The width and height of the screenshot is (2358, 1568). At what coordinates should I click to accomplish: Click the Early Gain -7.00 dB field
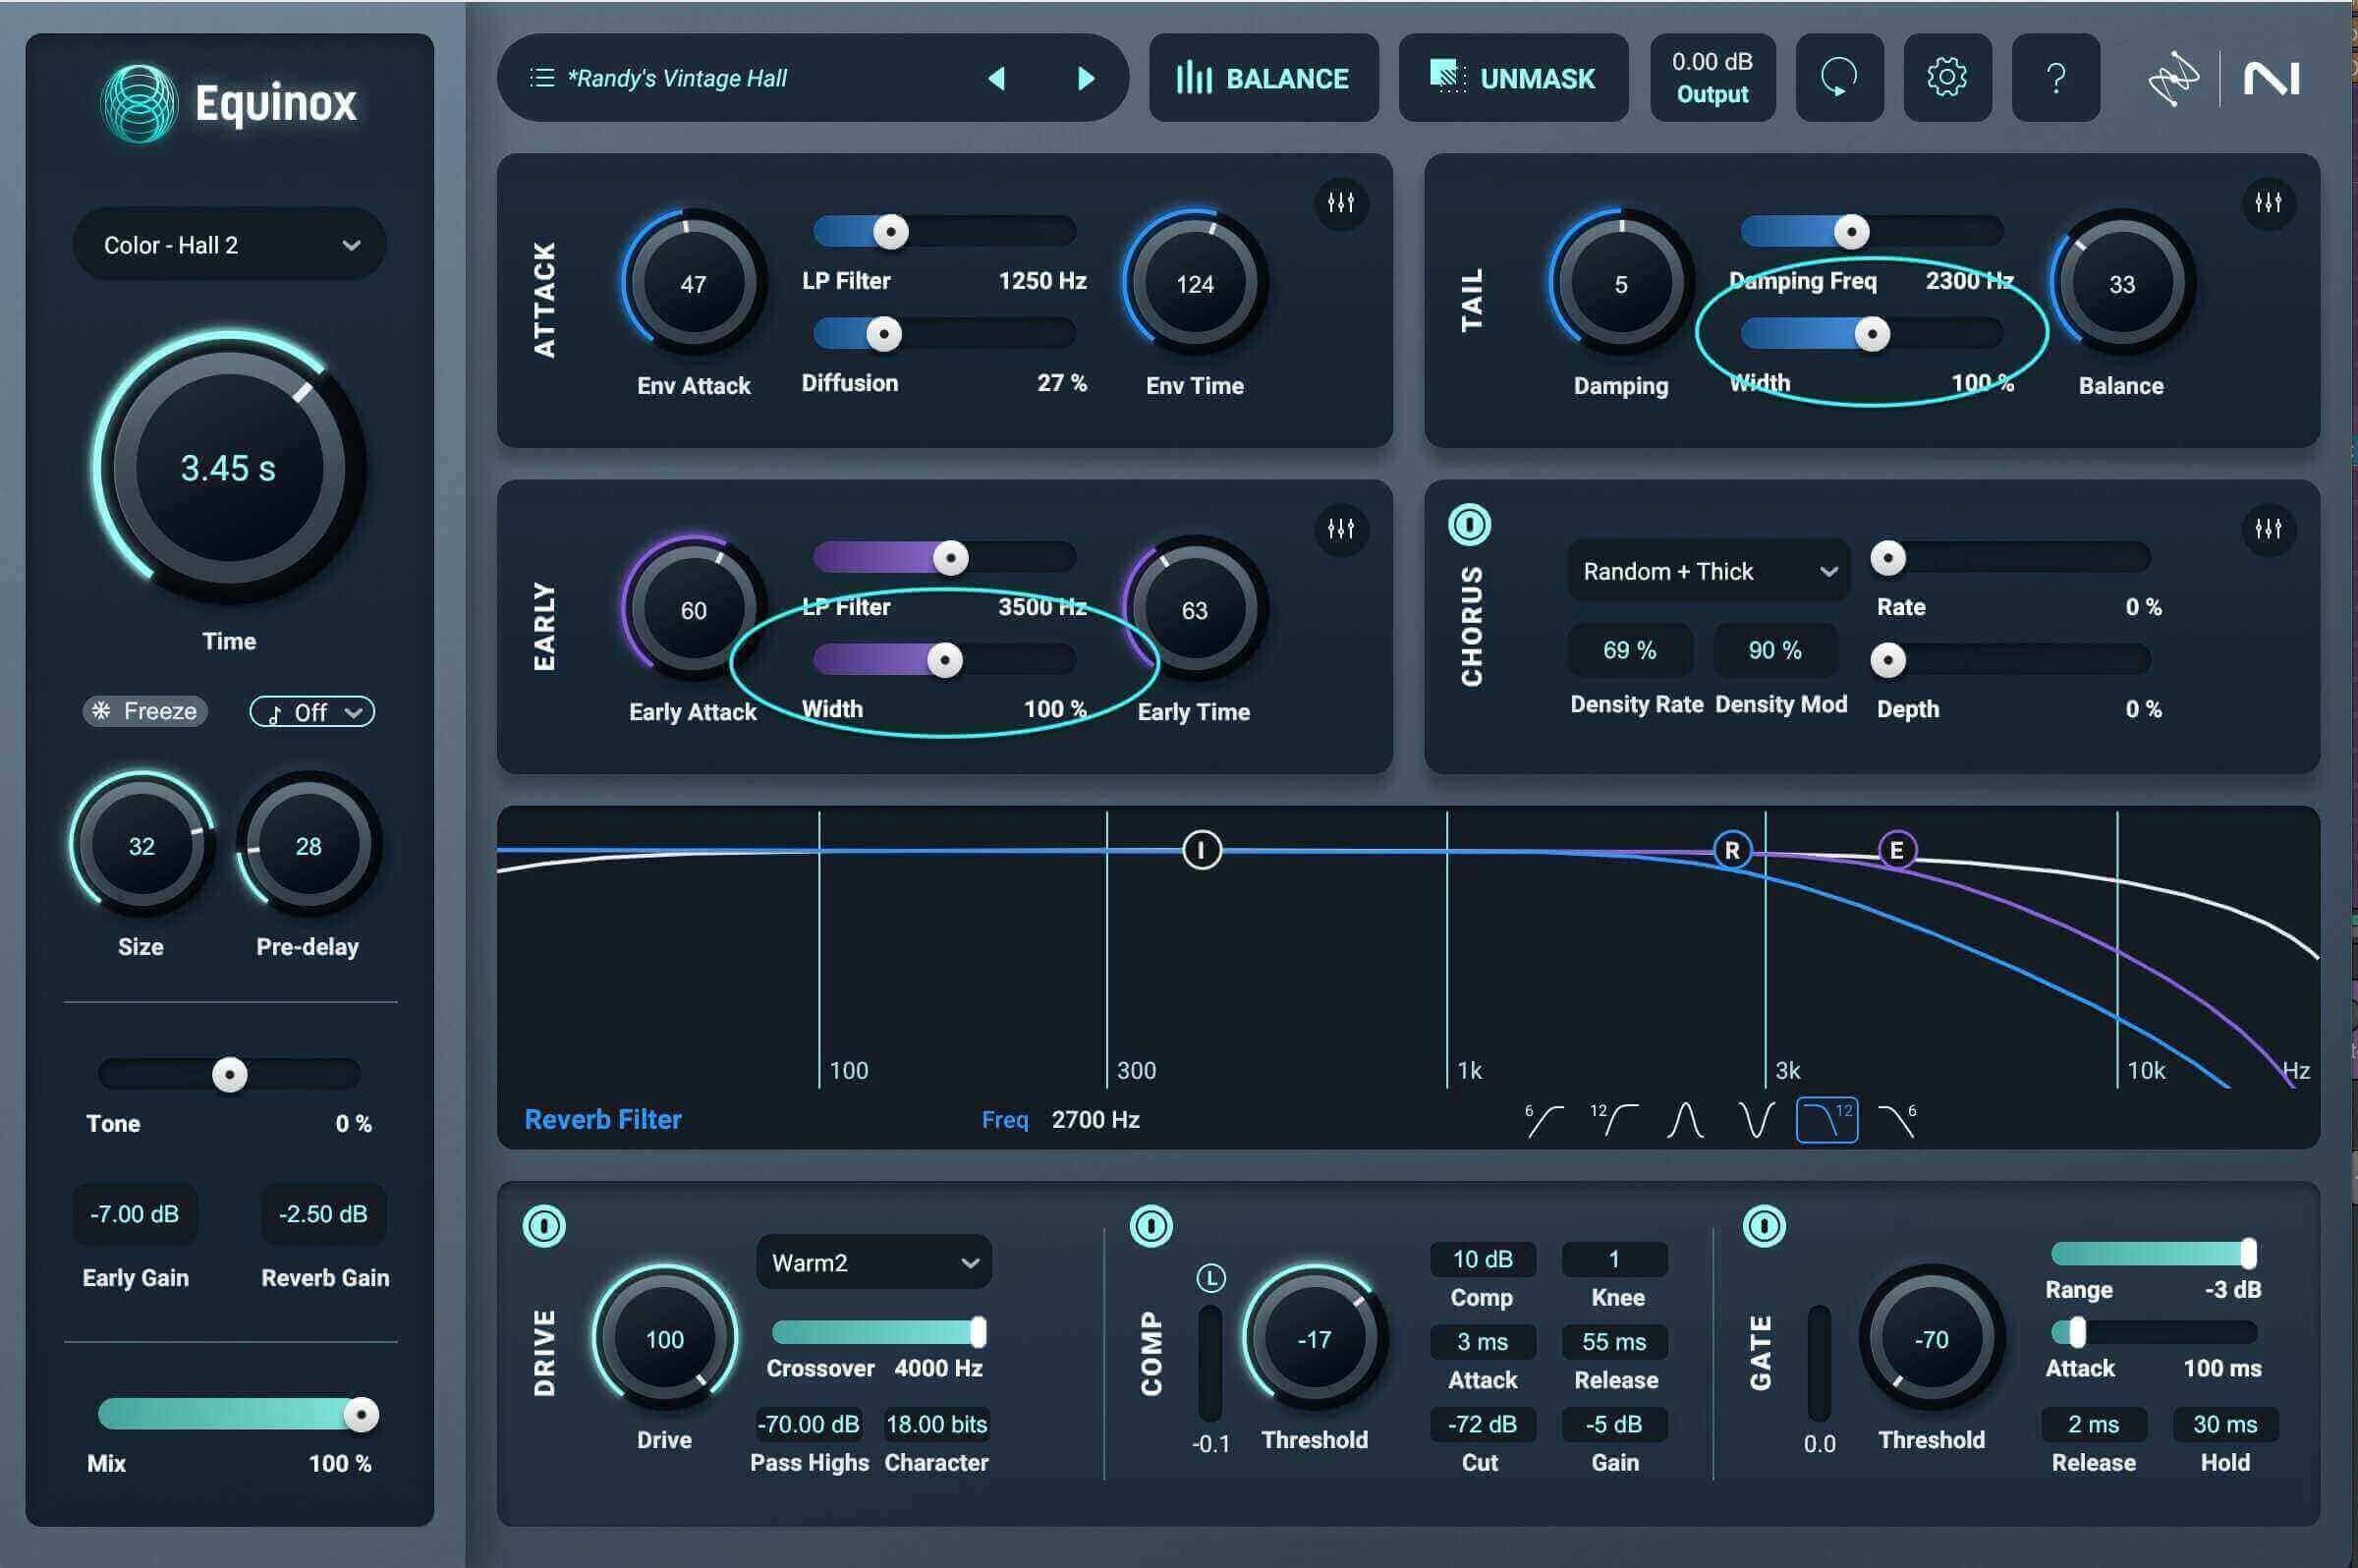(134, 1214)
